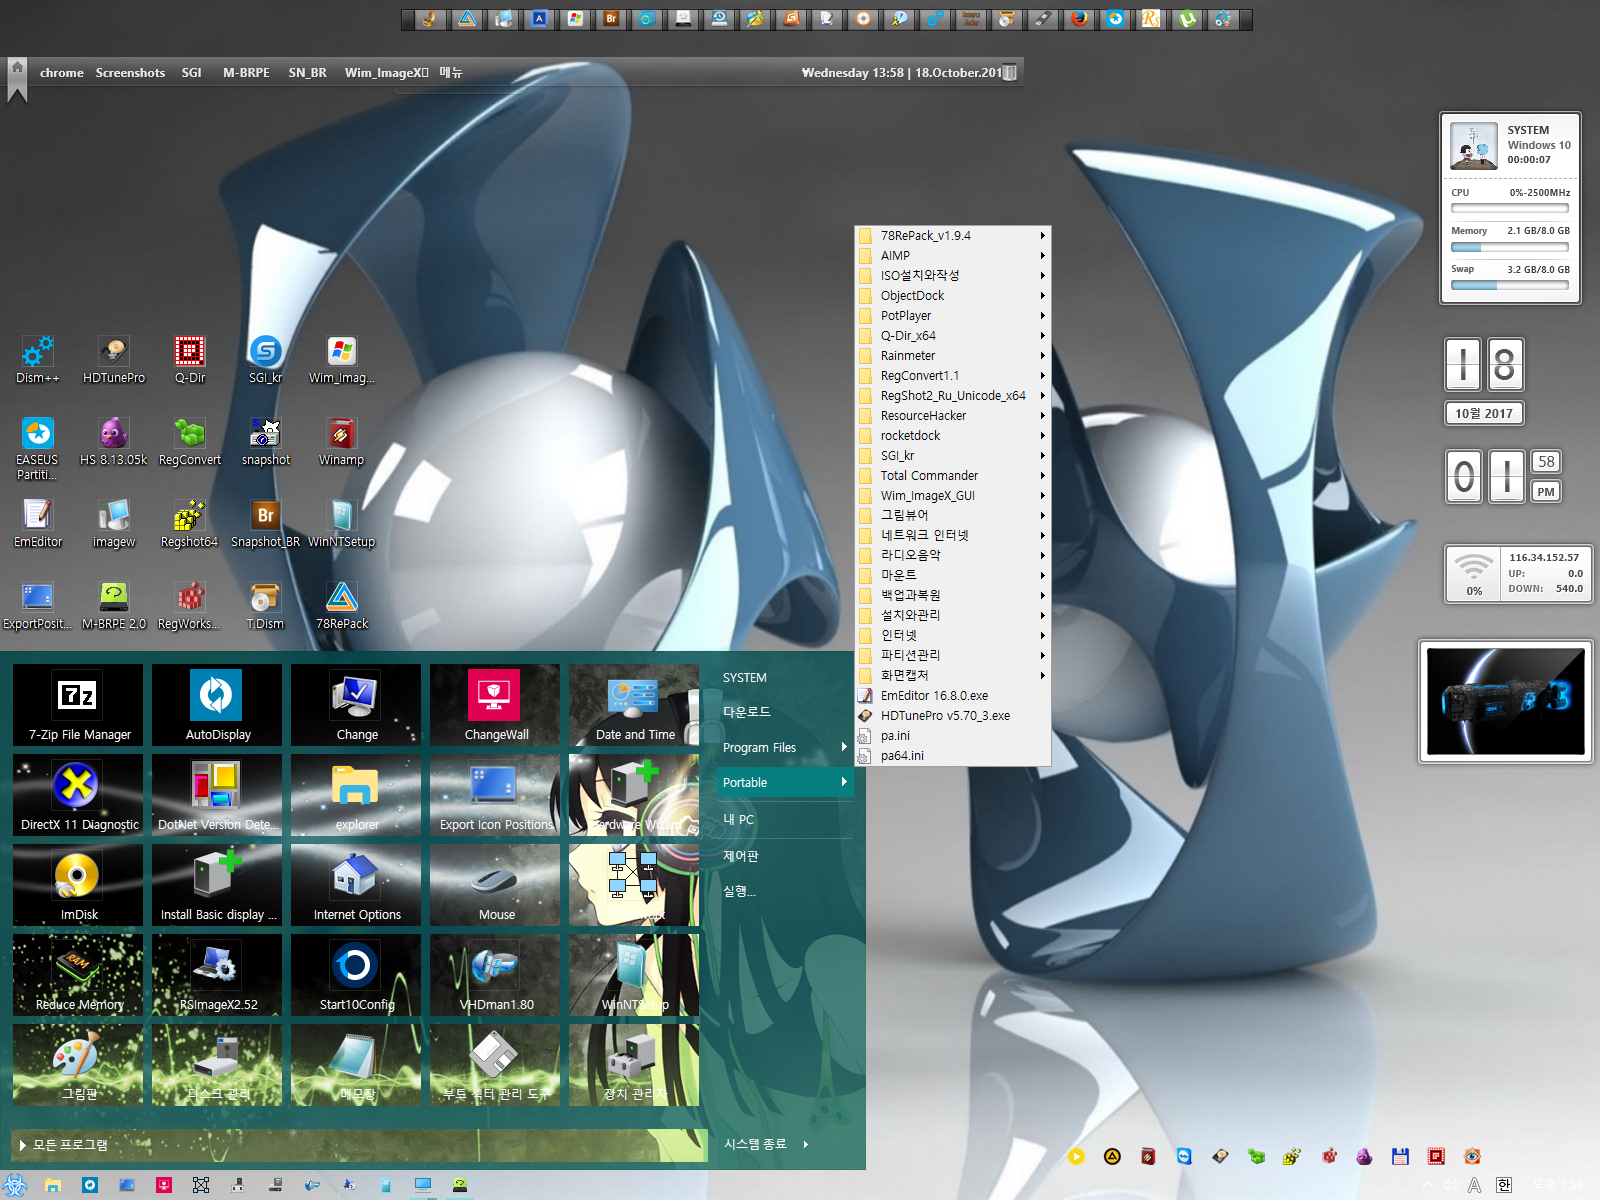Expand ResourceHacker folder submenu
Screen dimensions: 1600x1200
[x=953, y=416]
